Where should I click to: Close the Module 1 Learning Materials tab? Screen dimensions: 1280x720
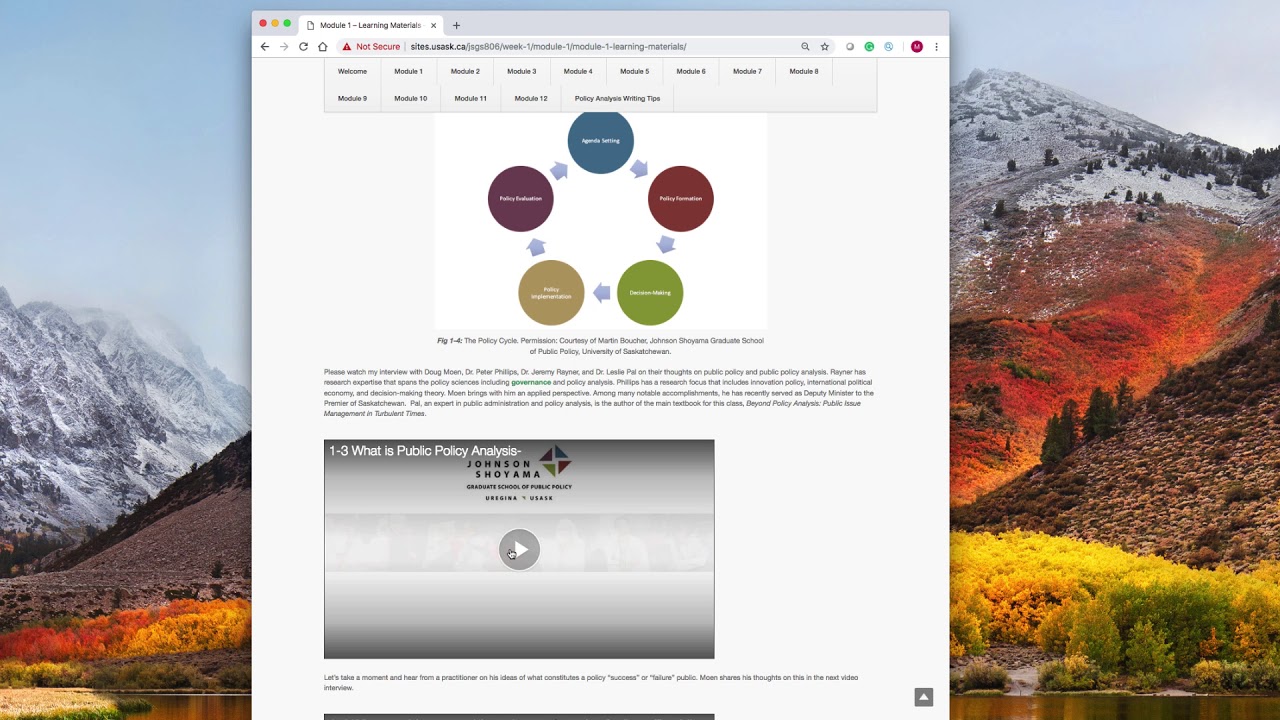point(433,25)
